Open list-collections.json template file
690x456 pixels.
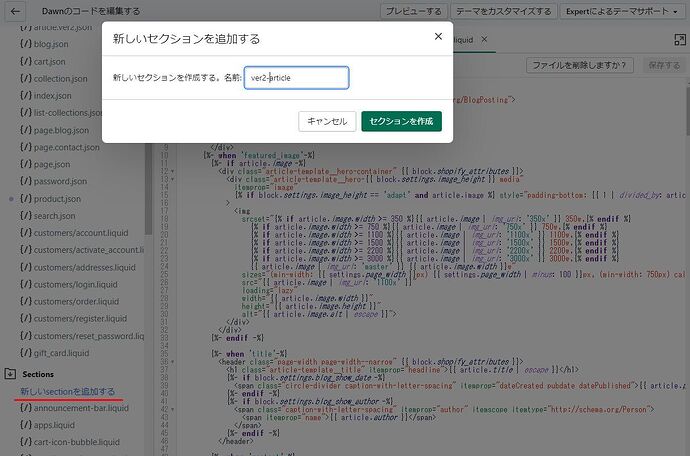[68, 113]
